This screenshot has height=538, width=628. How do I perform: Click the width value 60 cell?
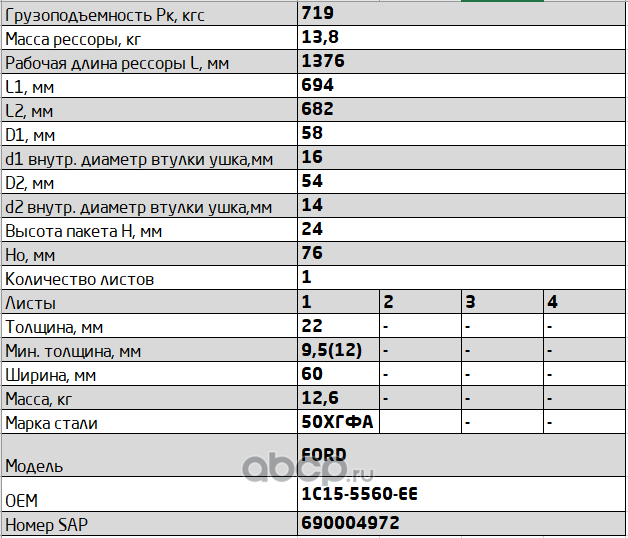coord(313,374)
